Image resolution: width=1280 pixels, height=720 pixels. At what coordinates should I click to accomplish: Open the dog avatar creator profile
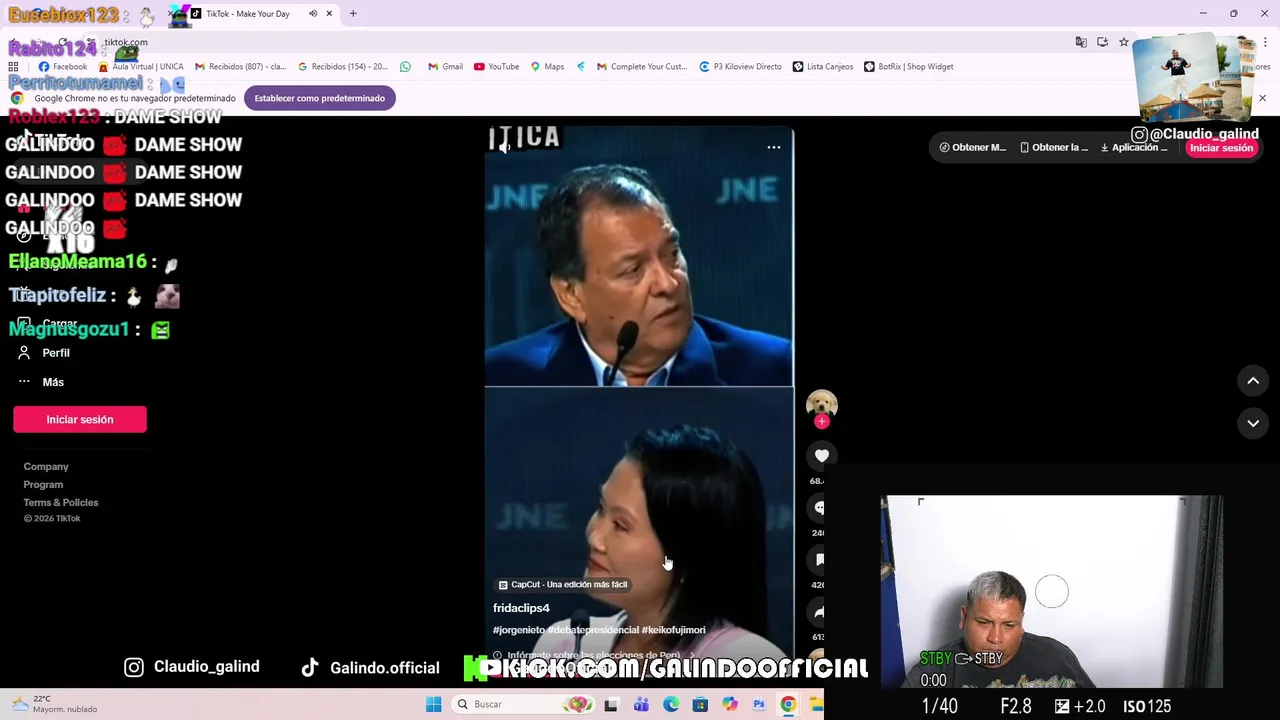click(822, 404)
